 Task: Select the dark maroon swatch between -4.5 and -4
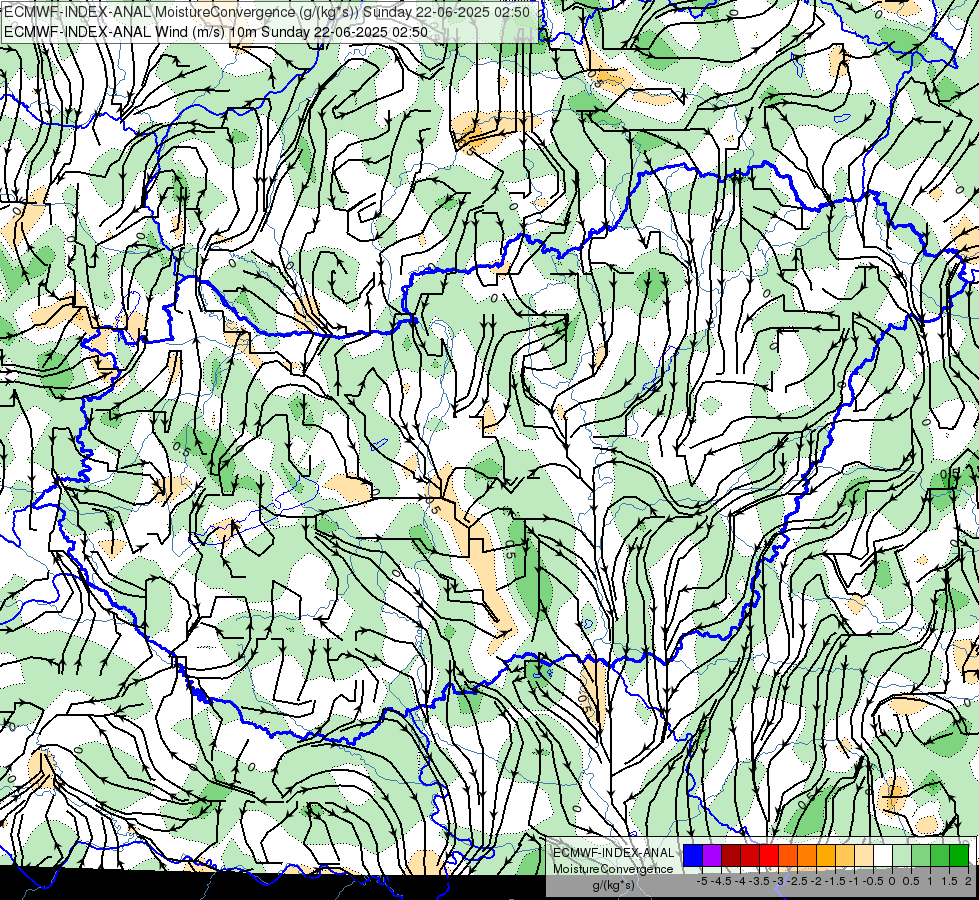(x=731, y=856)
